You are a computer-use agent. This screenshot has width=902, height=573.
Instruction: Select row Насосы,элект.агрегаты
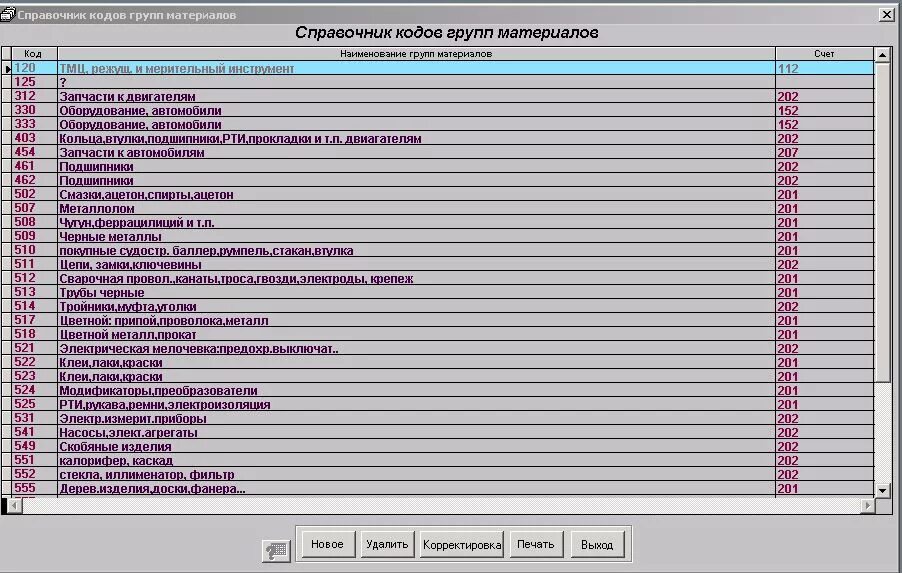point(442,432)
